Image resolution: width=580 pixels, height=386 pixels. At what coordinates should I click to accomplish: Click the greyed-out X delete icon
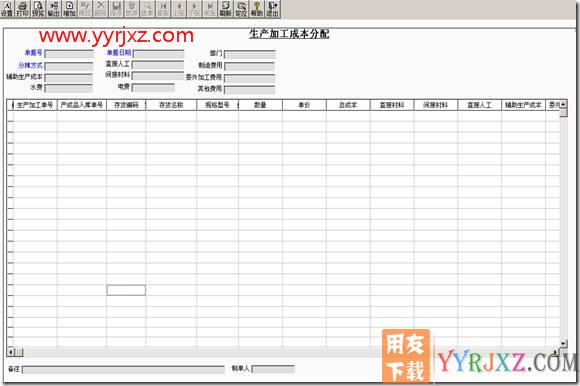pyautogui.click(x=100, y=9)
